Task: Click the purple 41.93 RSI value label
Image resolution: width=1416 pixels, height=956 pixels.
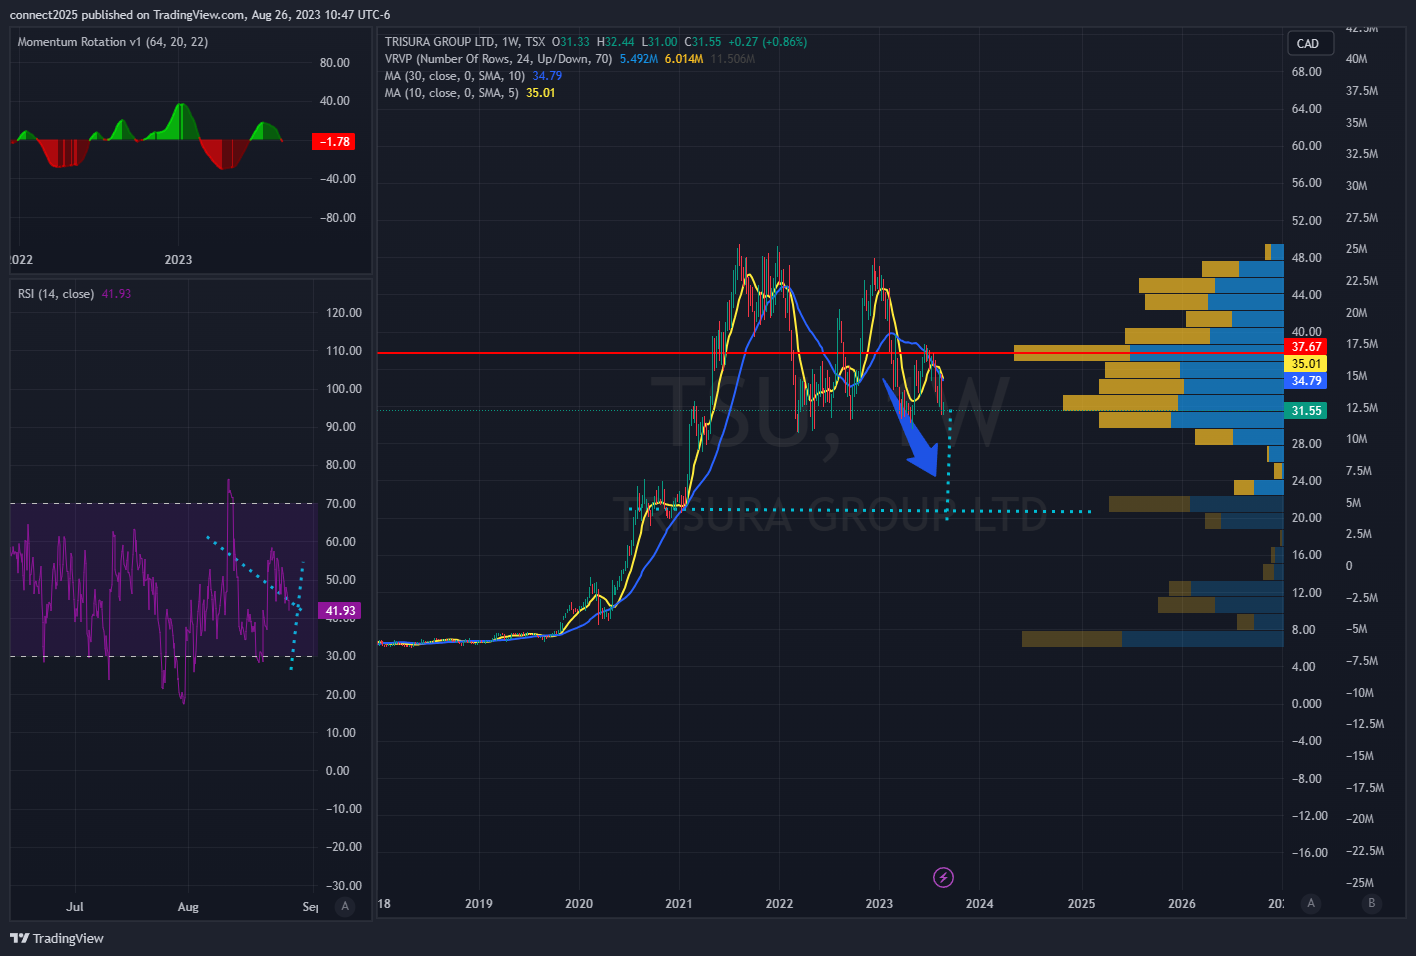Action: click(339, 611)
